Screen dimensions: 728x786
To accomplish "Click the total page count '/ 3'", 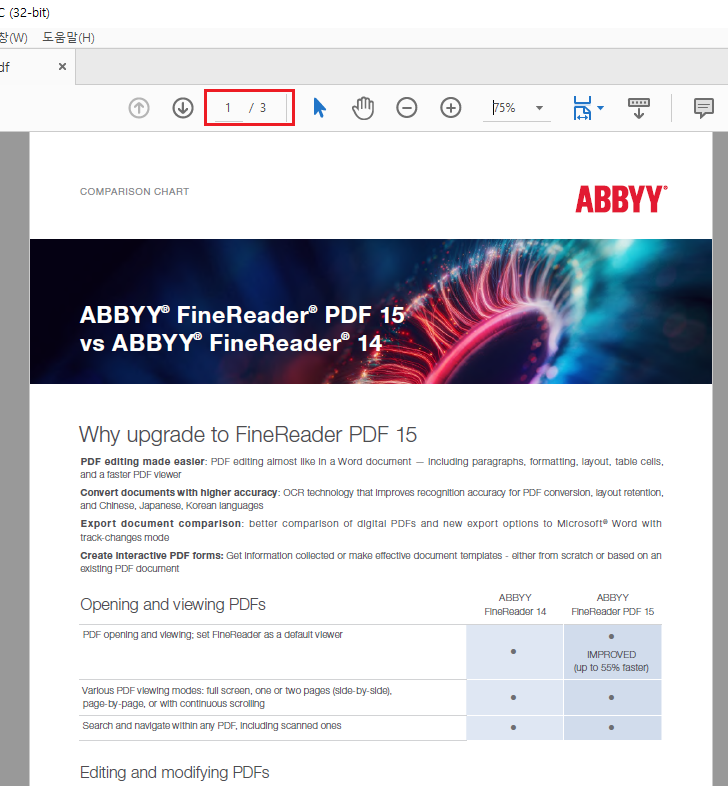I will click(258, 108).
